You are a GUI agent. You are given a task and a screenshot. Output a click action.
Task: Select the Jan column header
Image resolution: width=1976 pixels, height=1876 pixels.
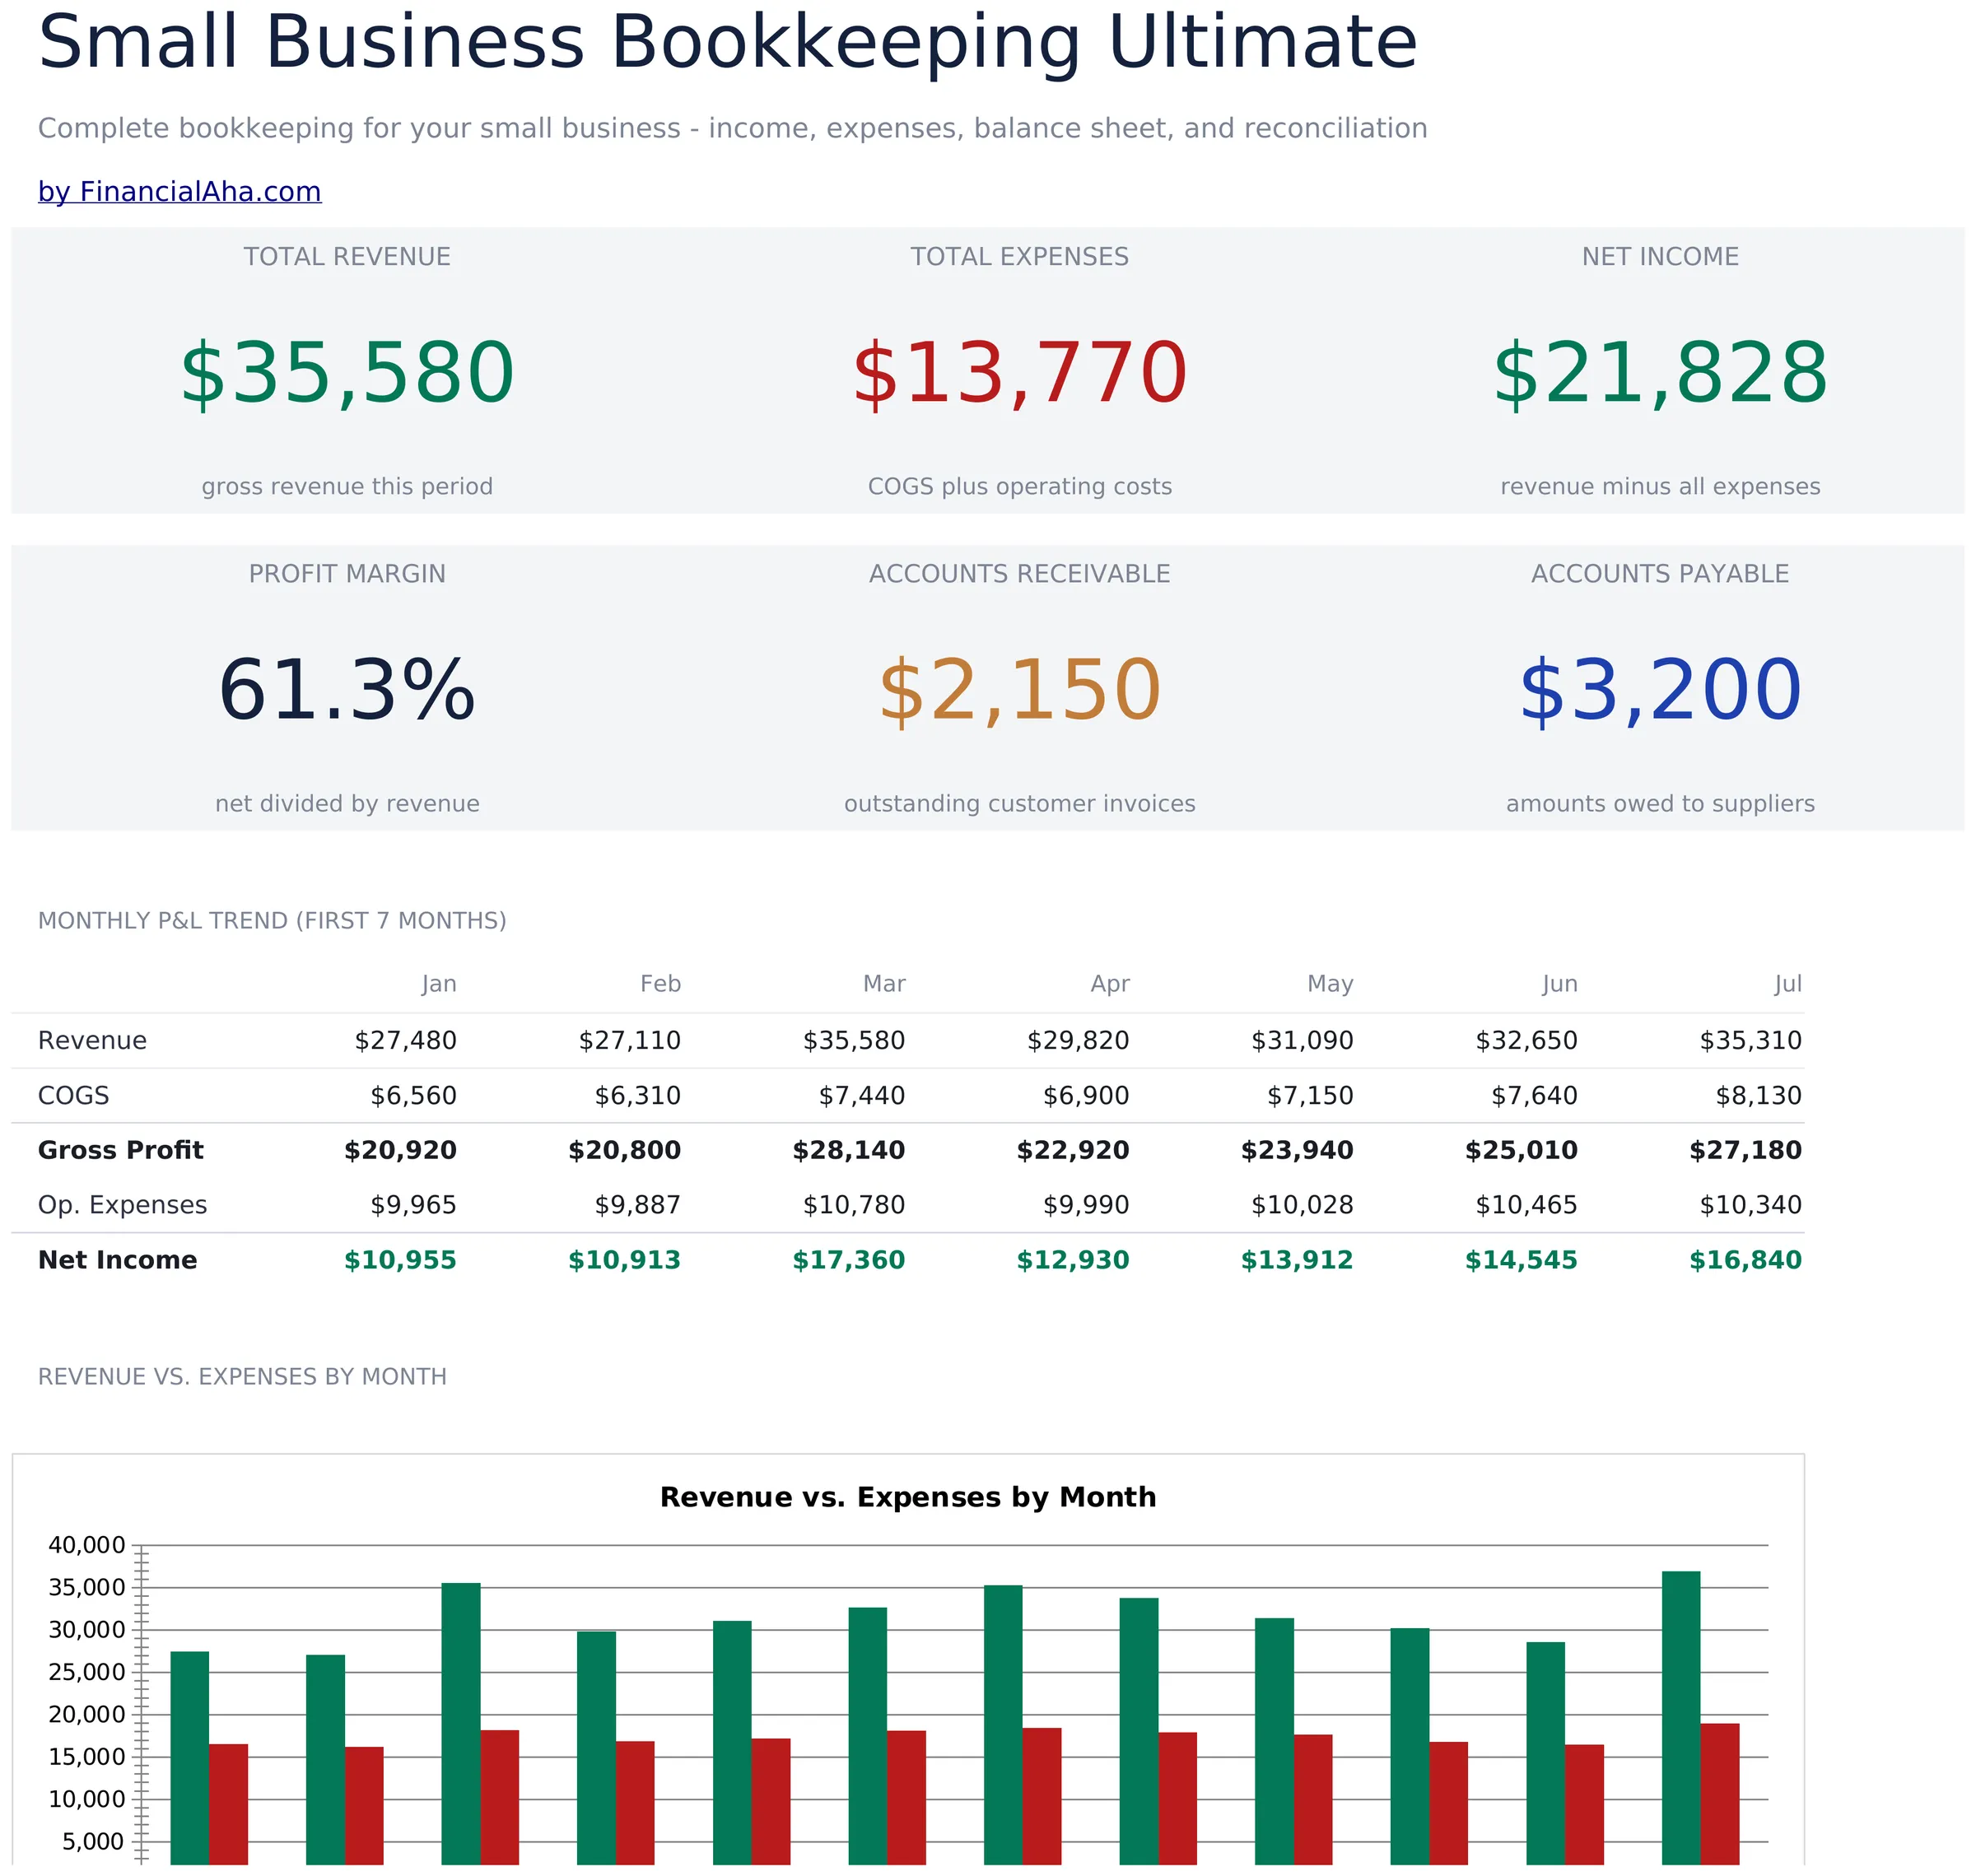click(439, 984)
